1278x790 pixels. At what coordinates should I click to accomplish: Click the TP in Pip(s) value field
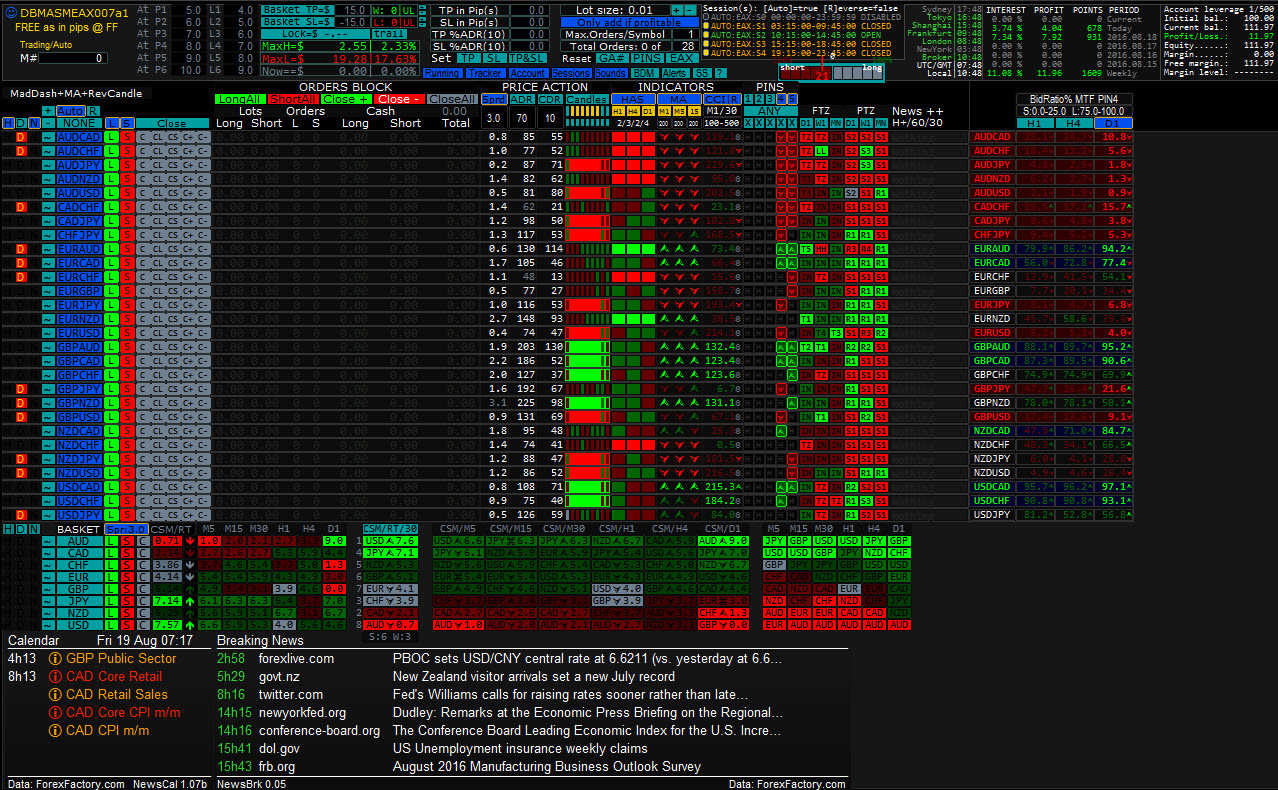[x=530, y=10]
